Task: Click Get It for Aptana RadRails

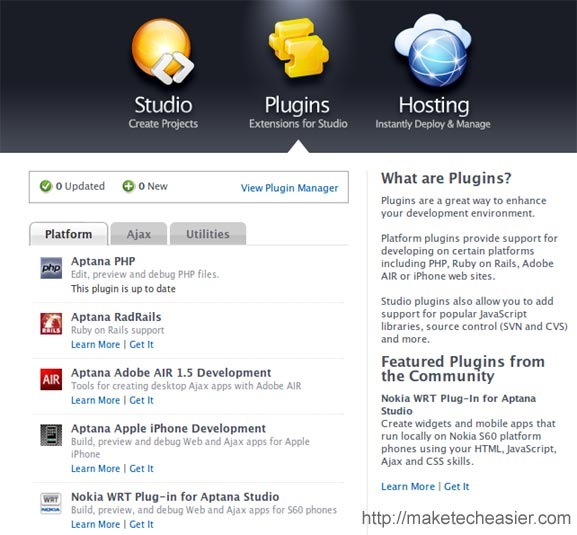Action: pos(141,344)
